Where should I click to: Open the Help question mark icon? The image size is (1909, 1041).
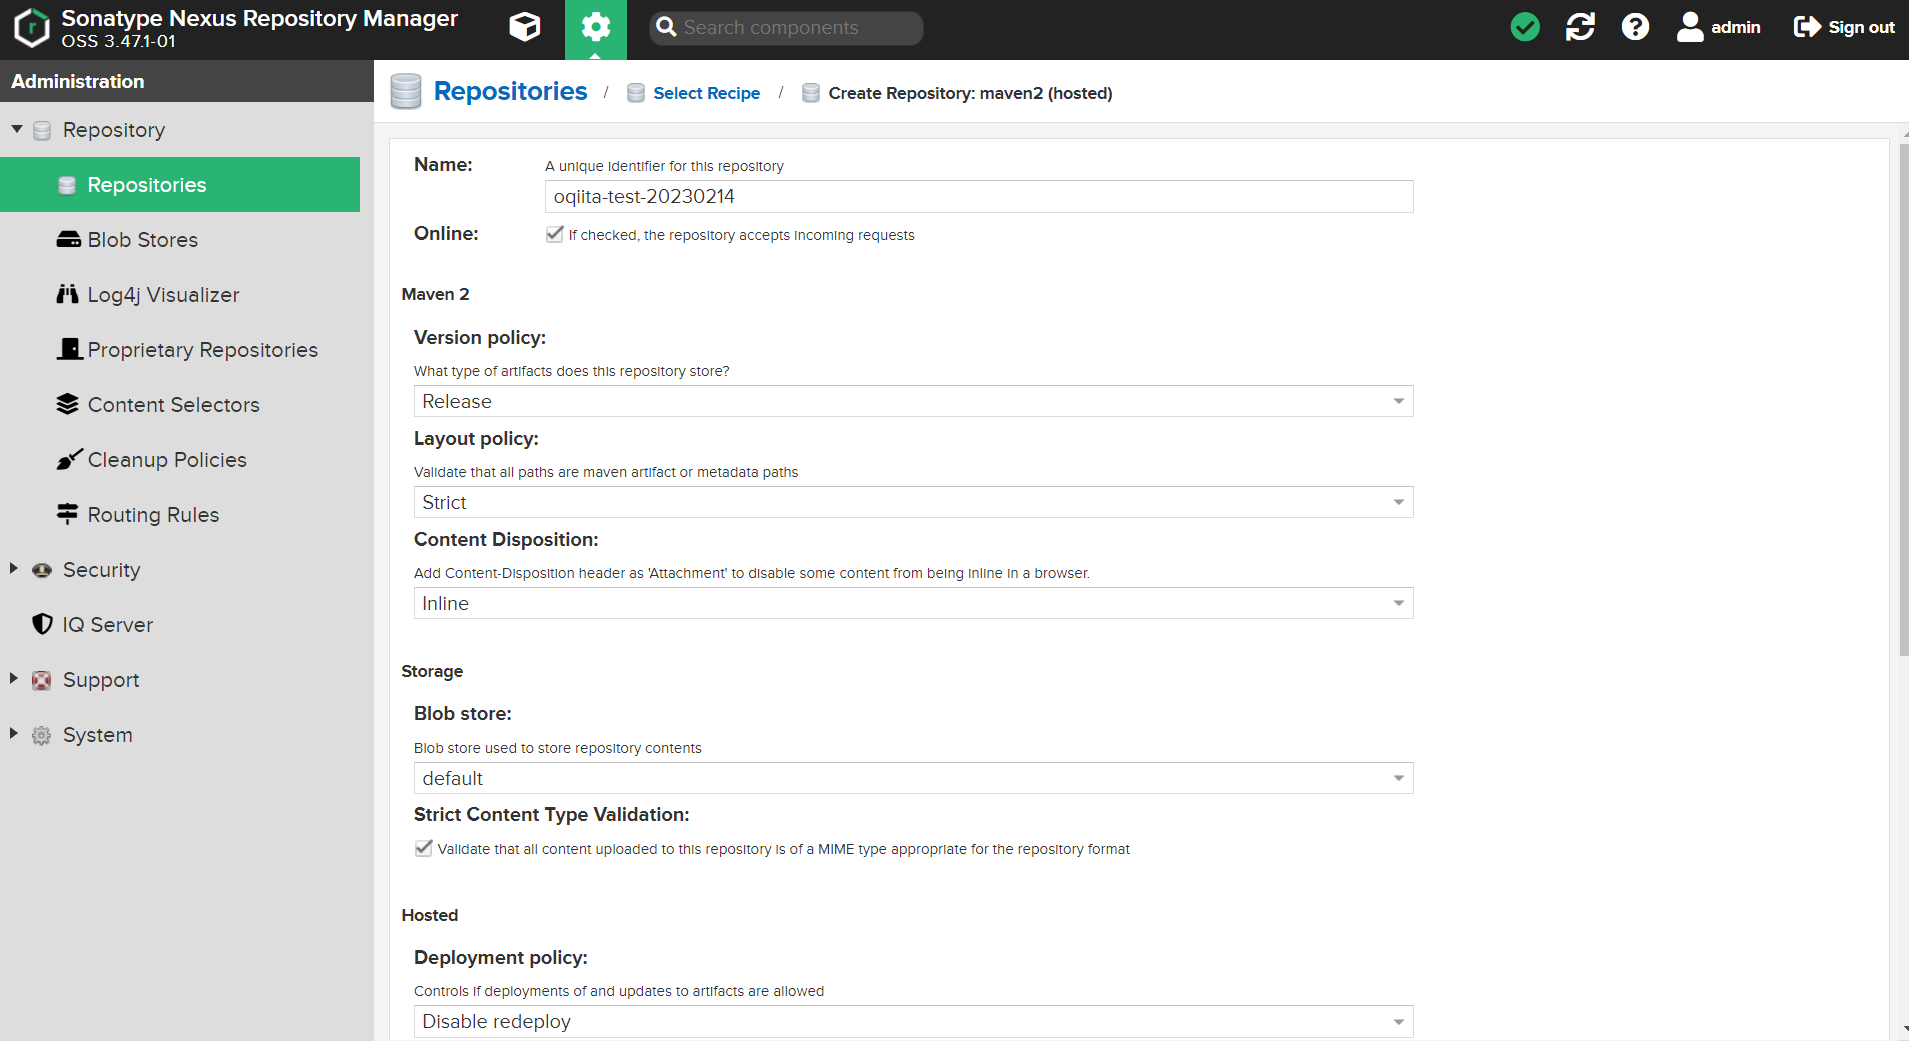pos(1635,27)
